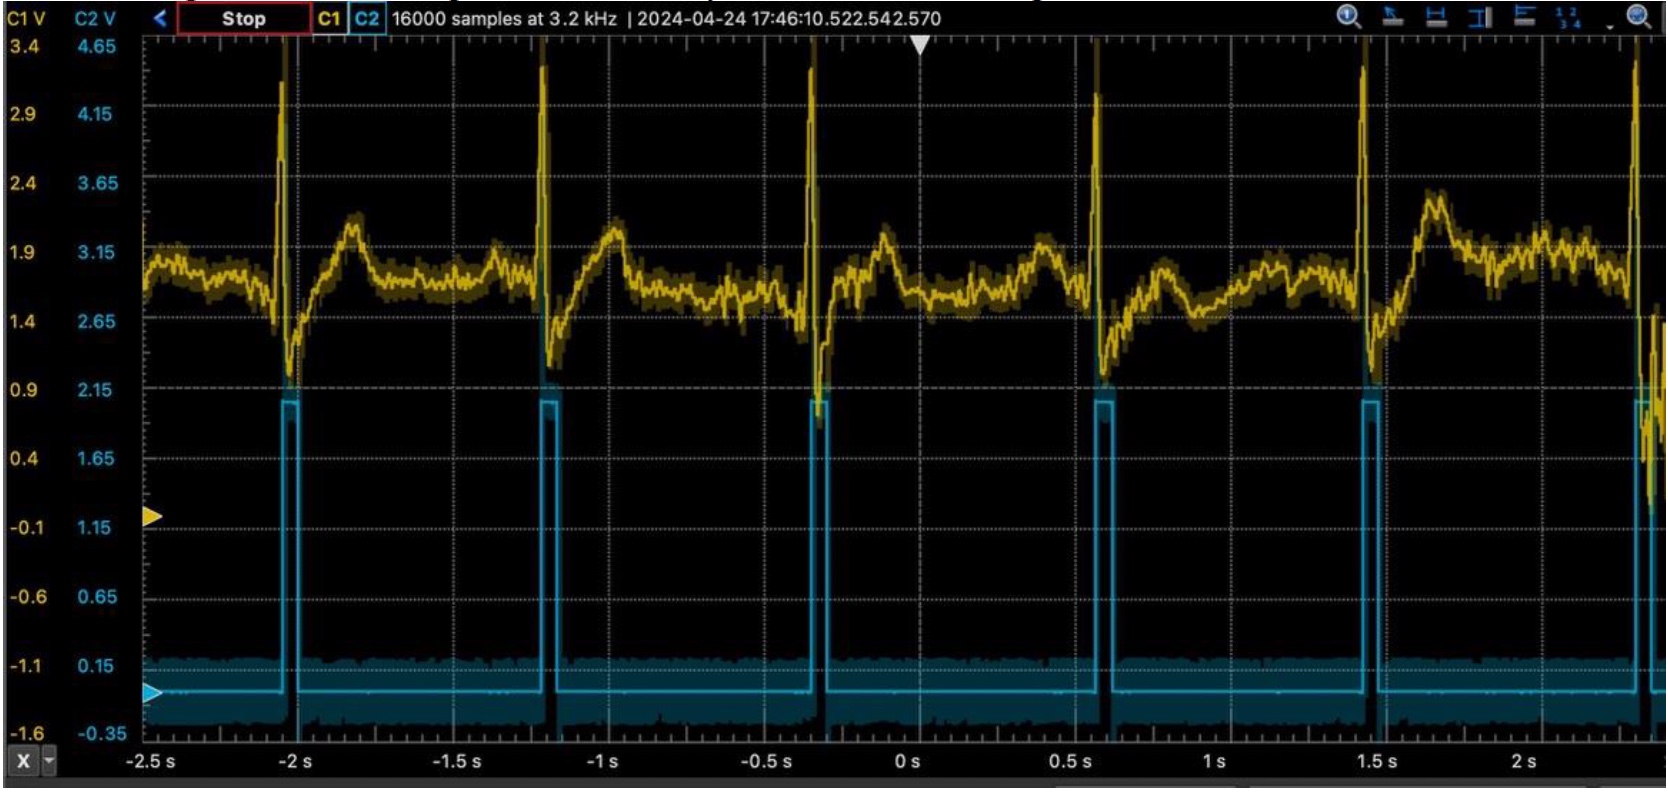Expand the dropdown arrow beside X button
Image resolution: width=1668 pixels, height=792 pixels.
(48, 762)
